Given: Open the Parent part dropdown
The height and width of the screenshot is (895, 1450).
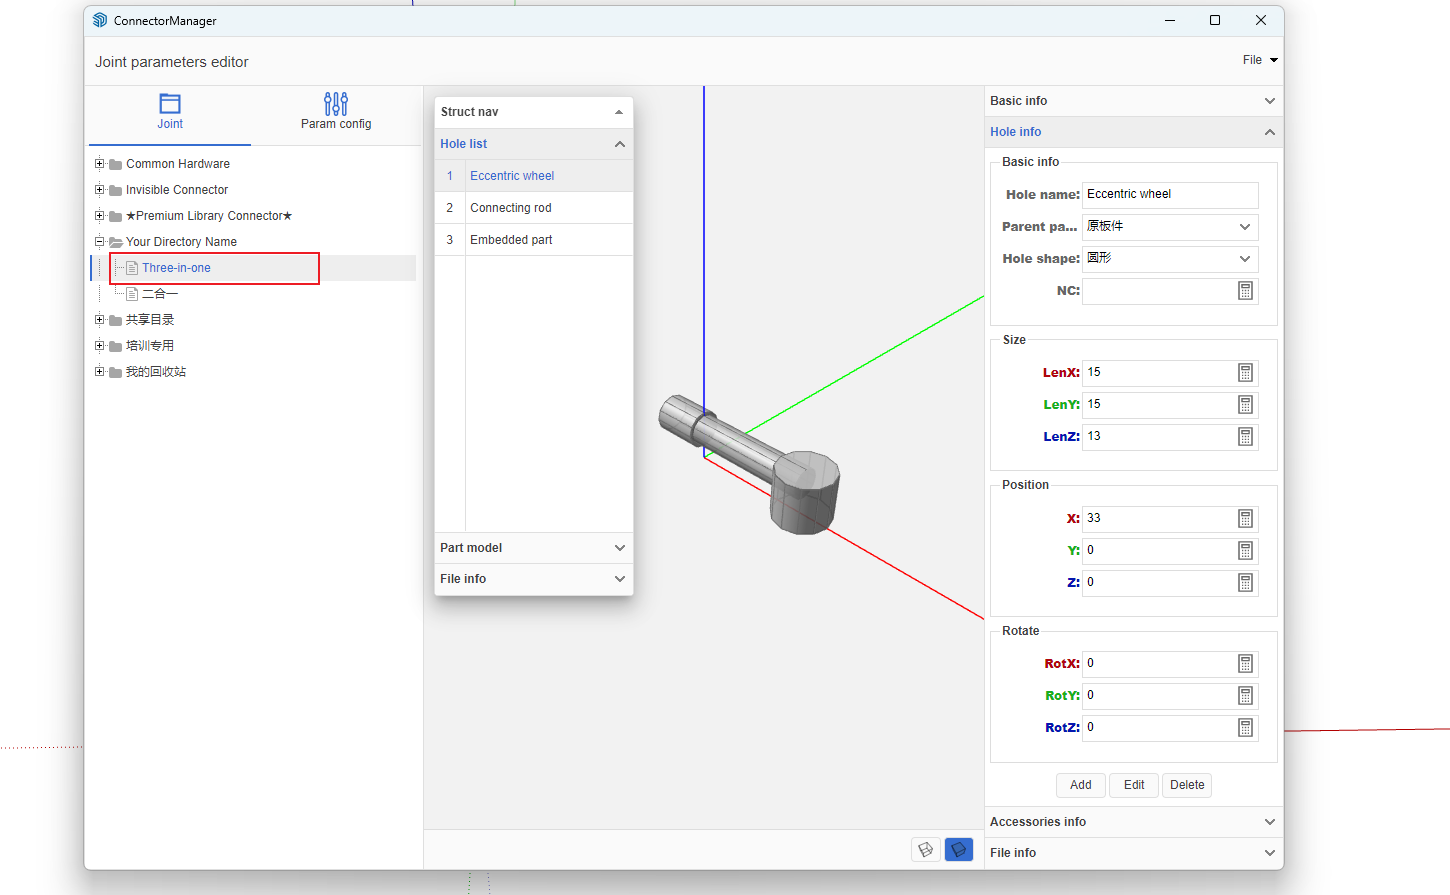Looking at the screenshot, I should [1169, 227].
